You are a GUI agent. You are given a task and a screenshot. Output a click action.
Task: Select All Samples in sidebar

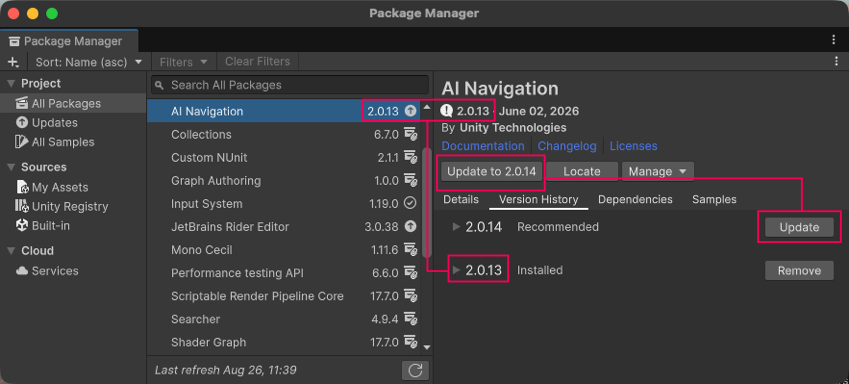click(73, 142)
